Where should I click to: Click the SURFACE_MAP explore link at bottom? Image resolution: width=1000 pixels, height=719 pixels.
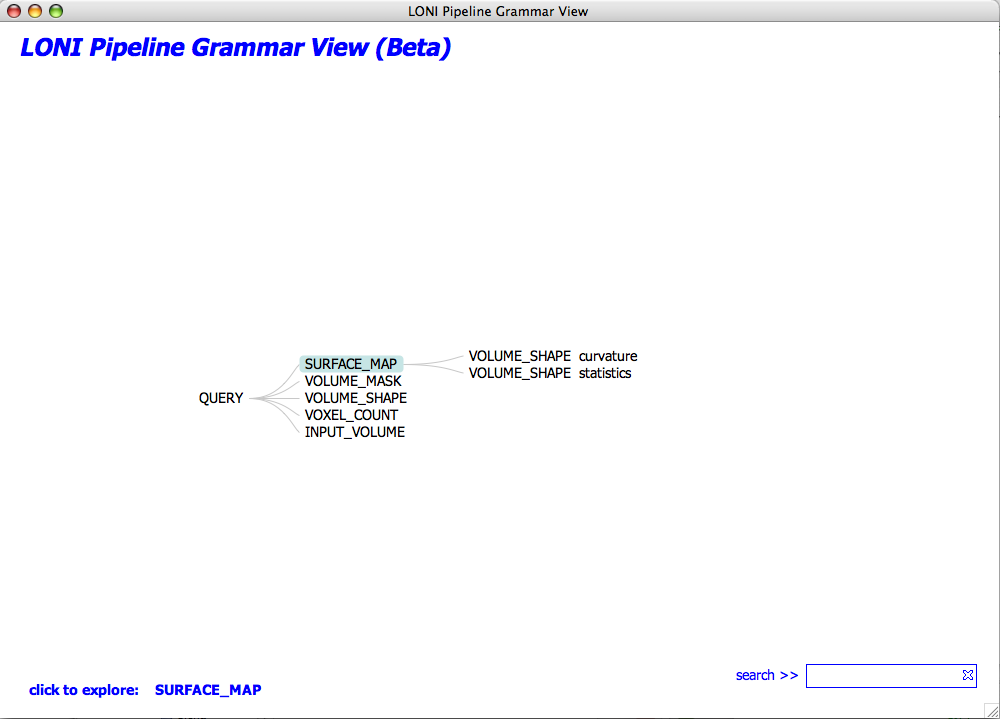(x=208, y=690)
